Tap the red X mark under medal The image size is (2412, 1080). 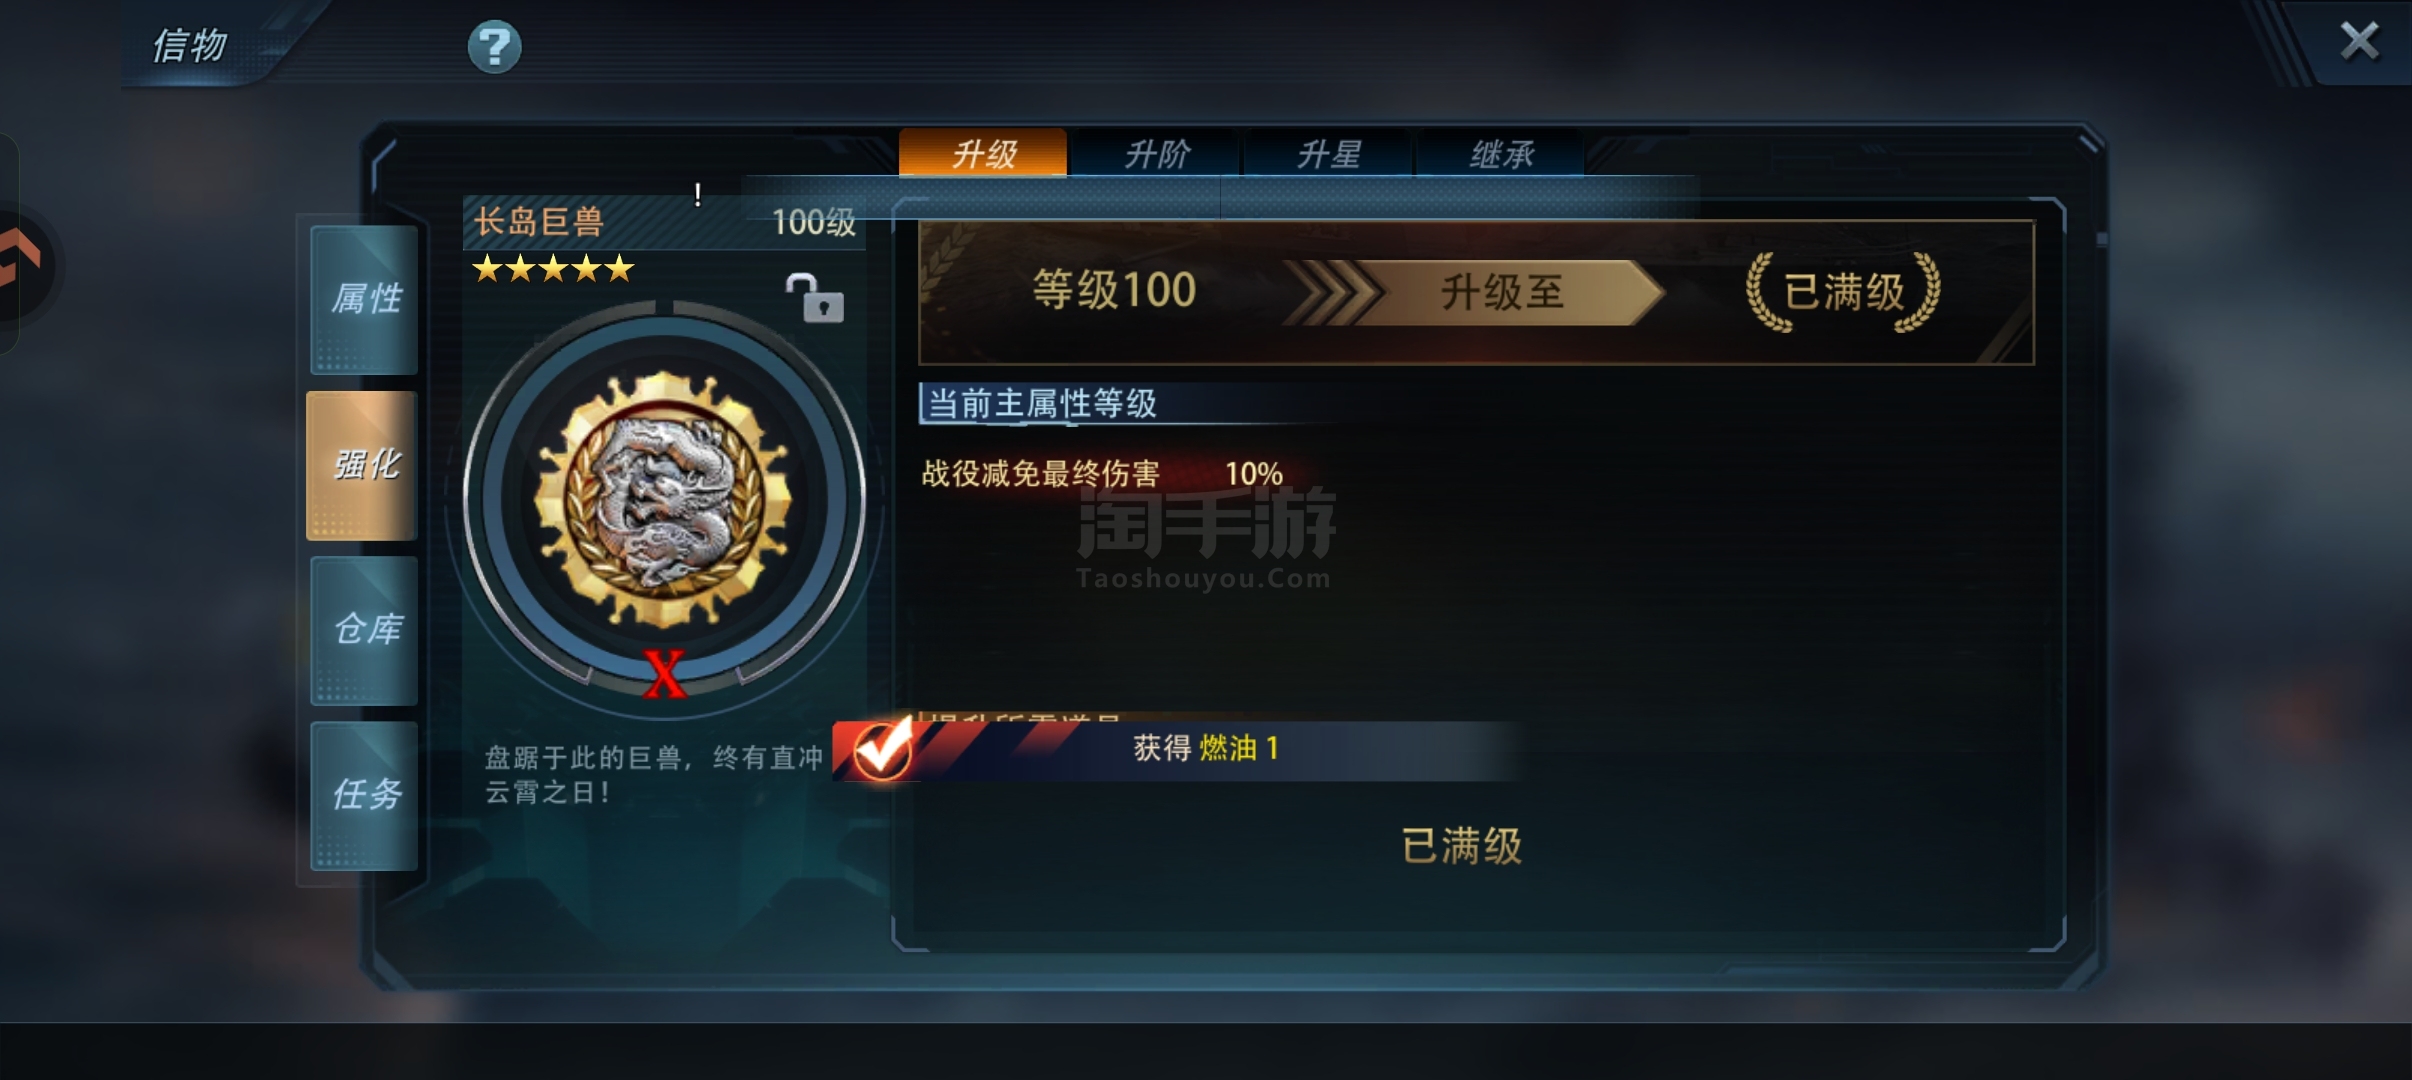(665, 674)
